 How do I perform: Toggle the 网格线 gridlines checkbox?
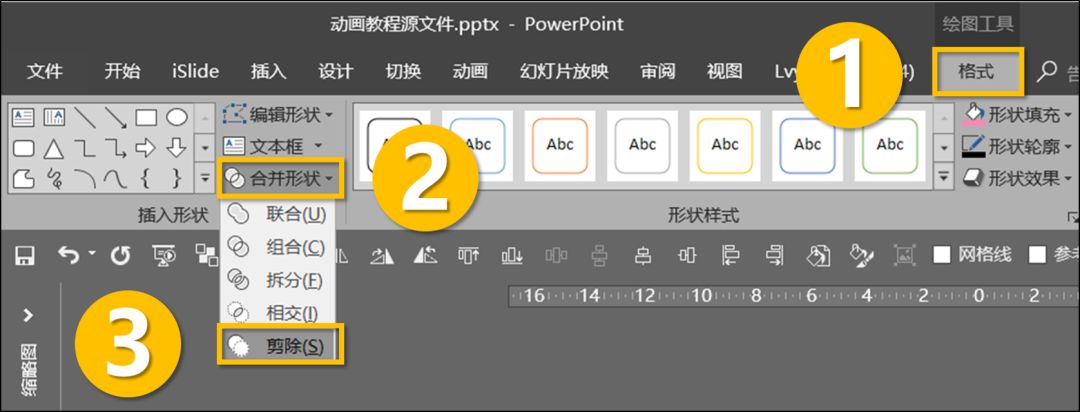click(942, 255)
